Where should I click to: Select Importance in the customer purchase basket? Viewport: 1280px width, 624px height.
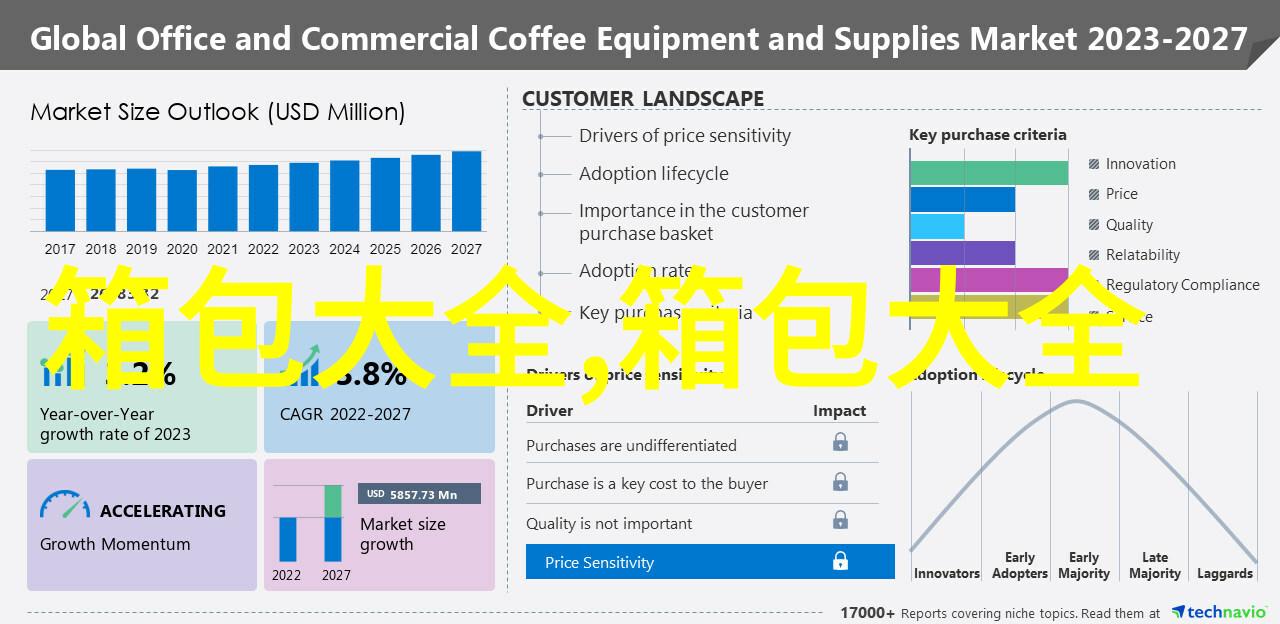point(694,222)
